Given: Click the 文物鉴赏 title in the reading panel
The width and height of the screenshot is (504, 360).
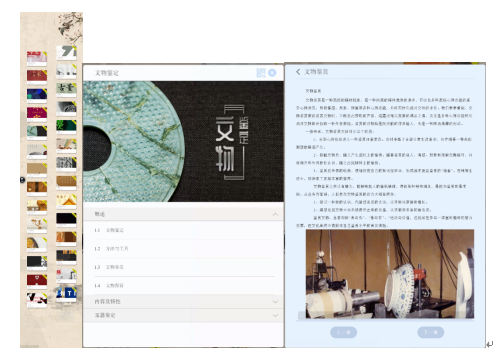Looking at the screenshot, I should 316,72.
